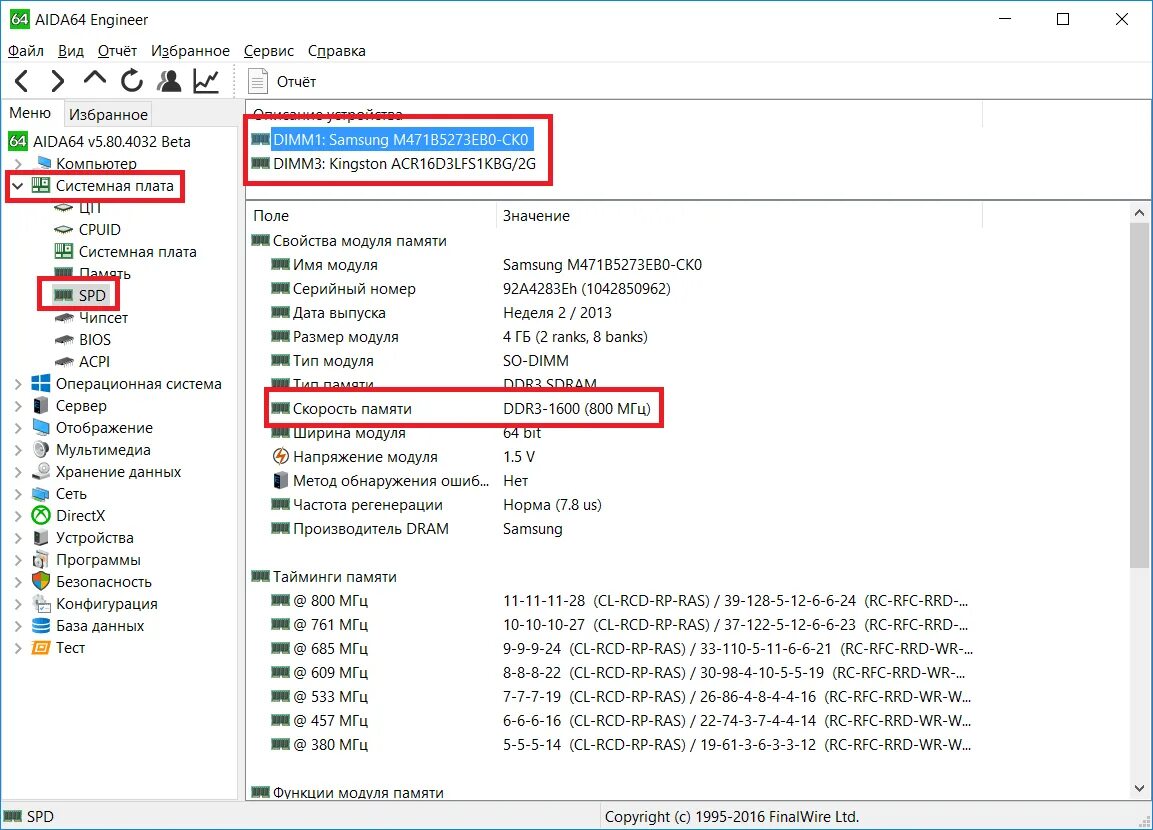The width and height of the screenshot is (1153, 830).
Task: Collapse the Системная плата tree branch
Action: tap(18, 186)
